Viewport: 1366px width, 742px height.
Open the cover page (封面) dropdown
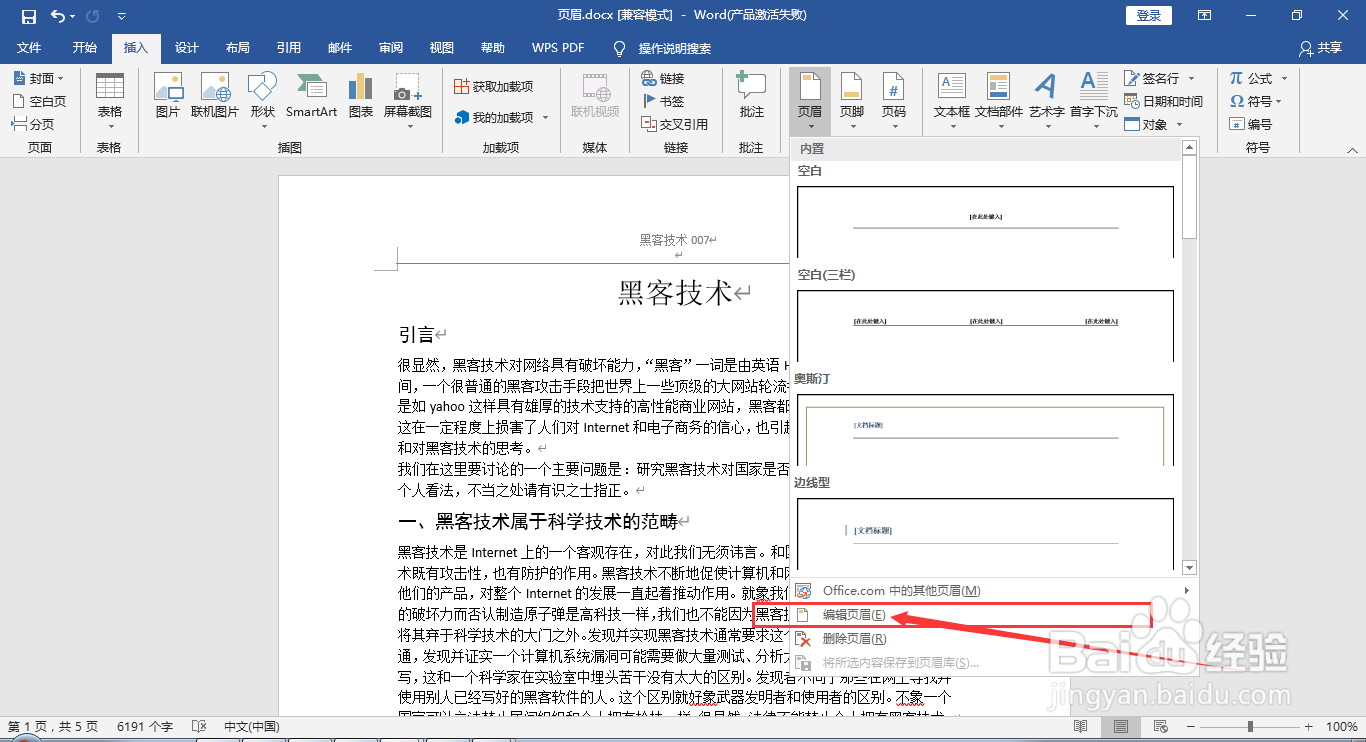[x=38, y=78]
